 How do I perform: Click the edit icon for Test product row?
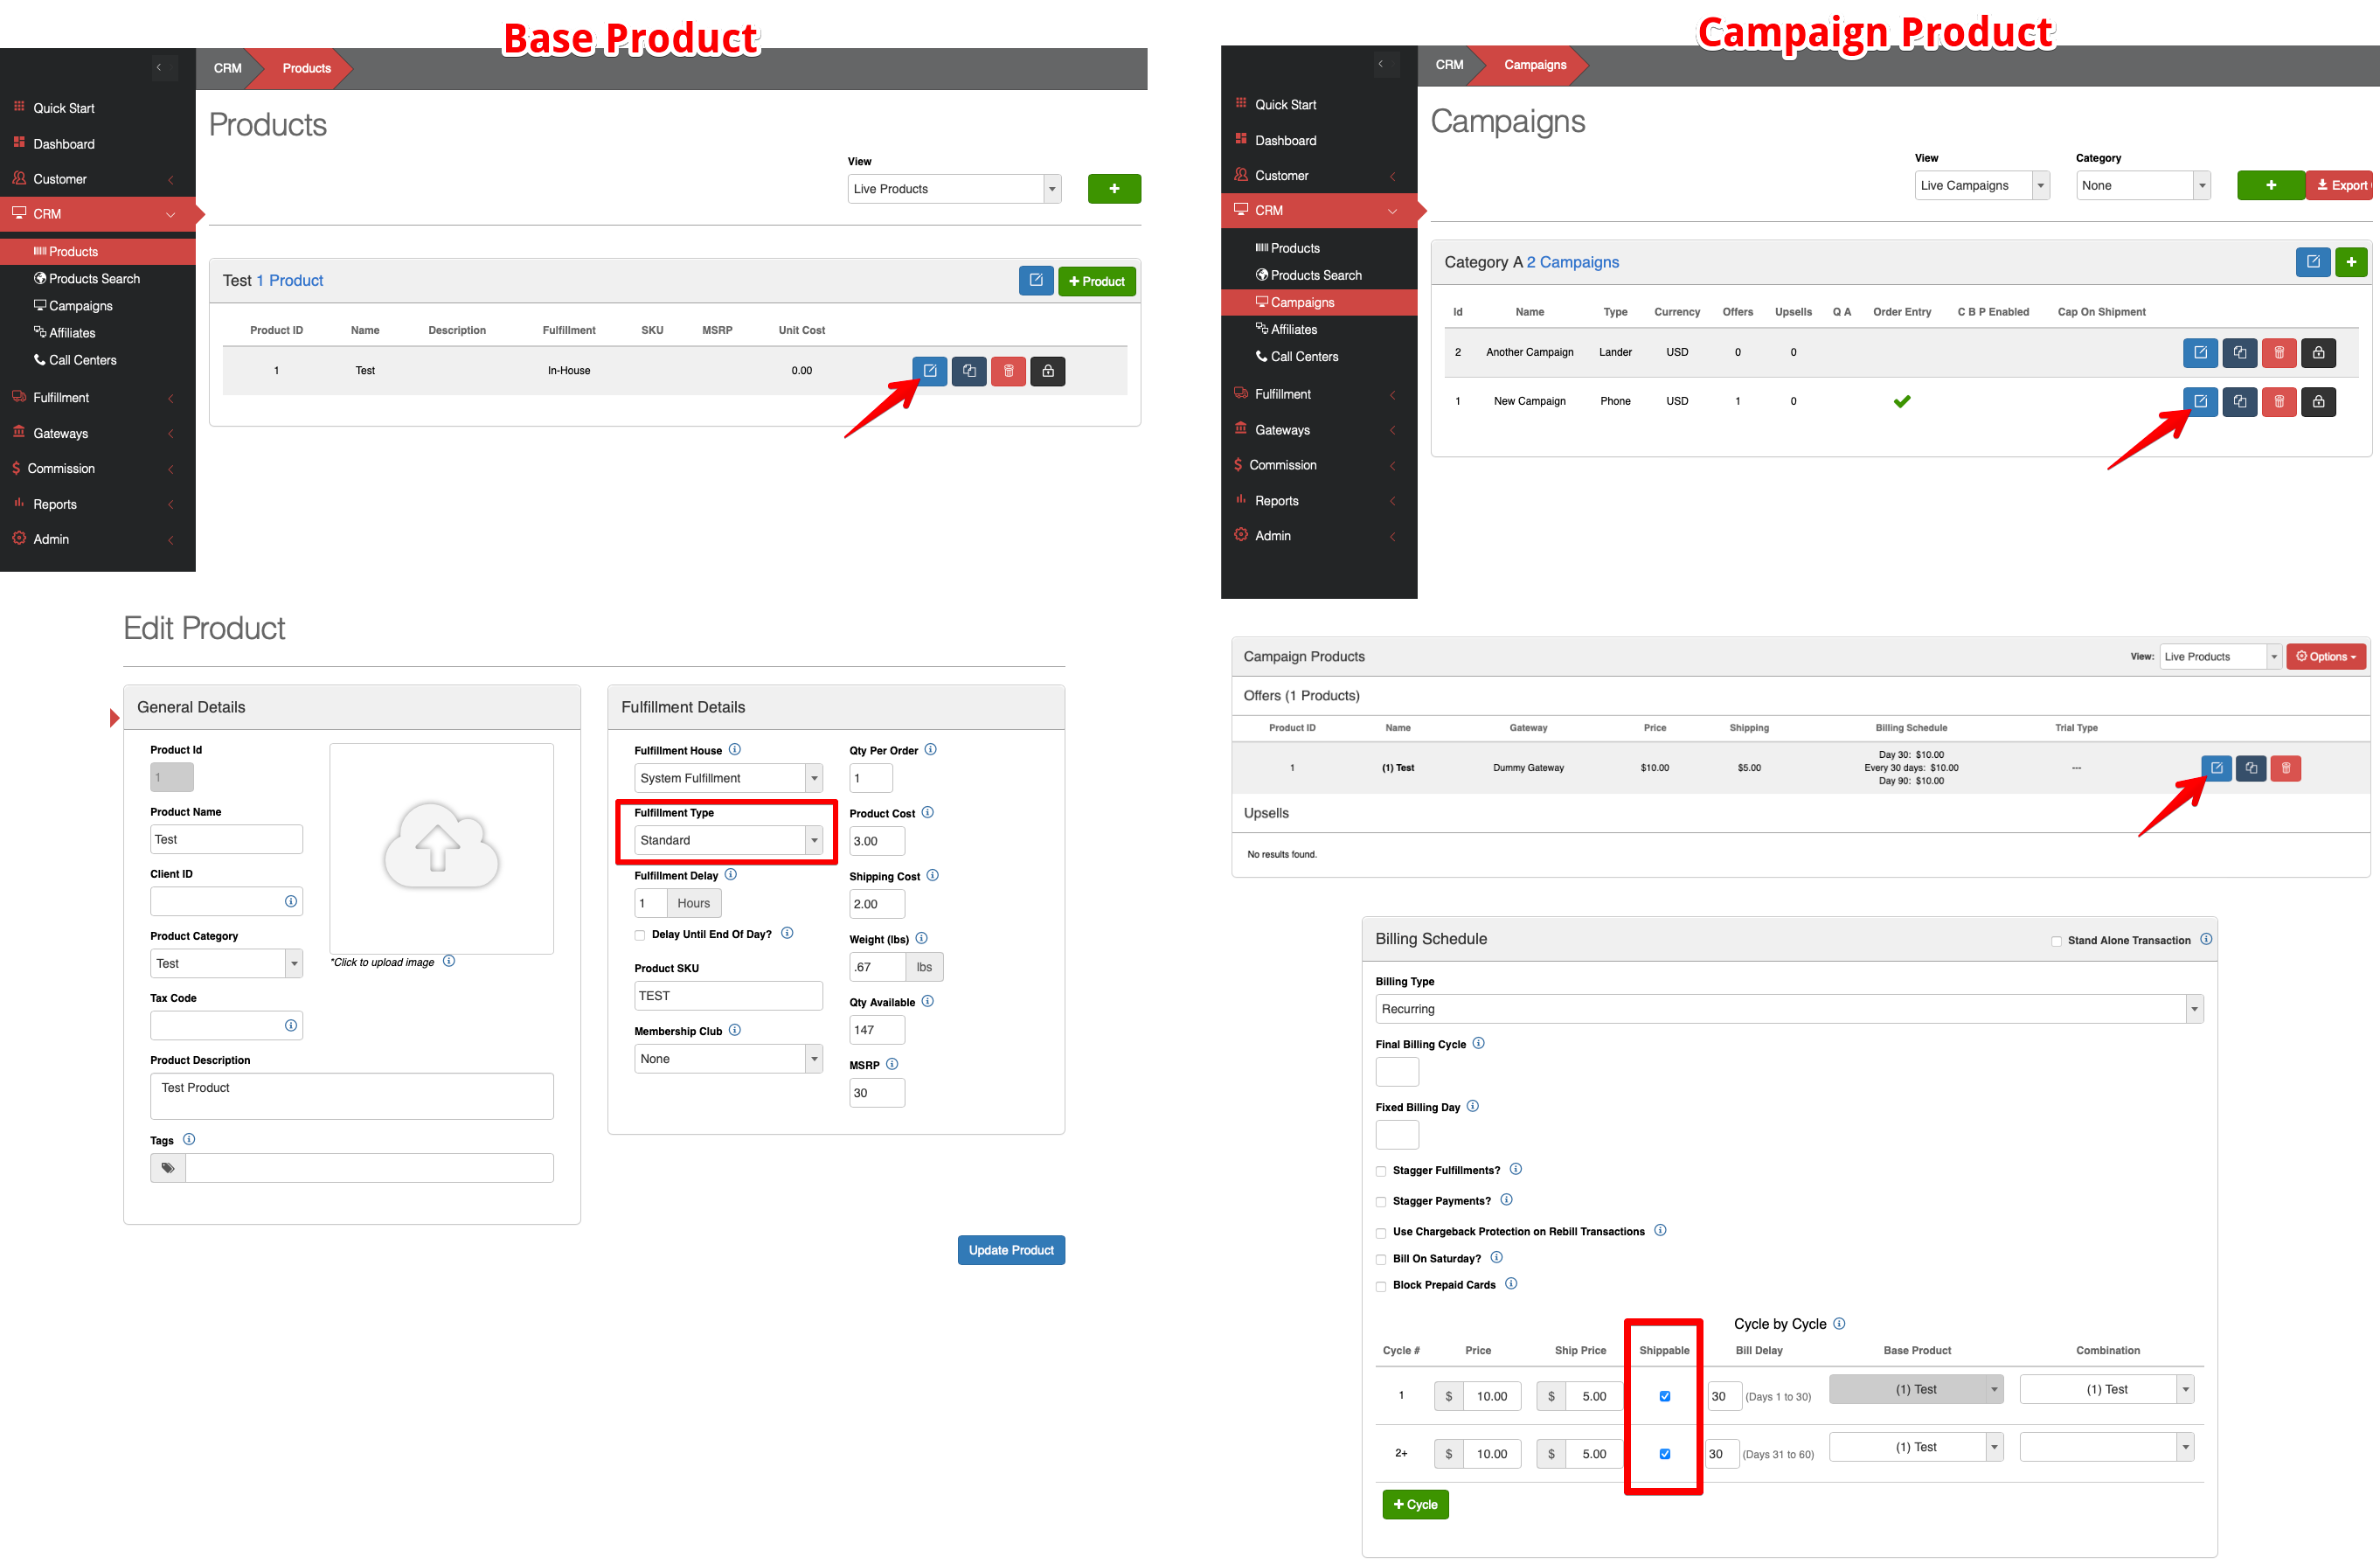point(929,371)
